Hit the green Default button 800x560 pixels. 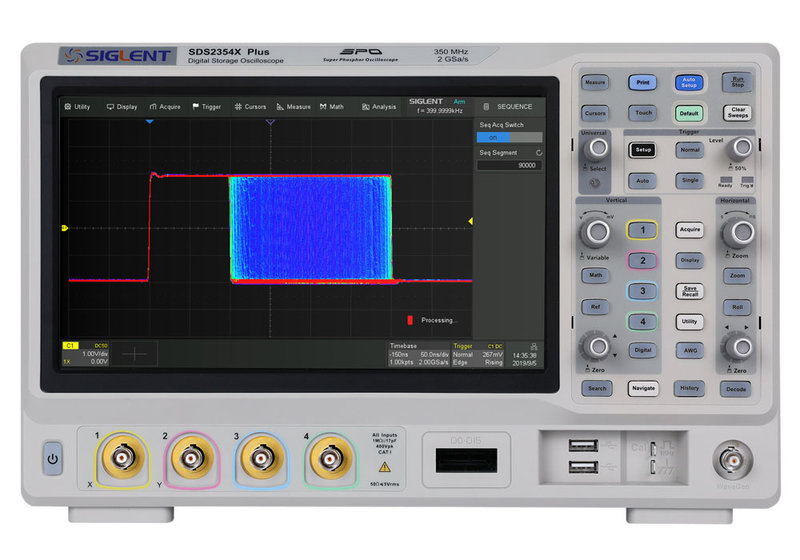[x=689, y=113]
